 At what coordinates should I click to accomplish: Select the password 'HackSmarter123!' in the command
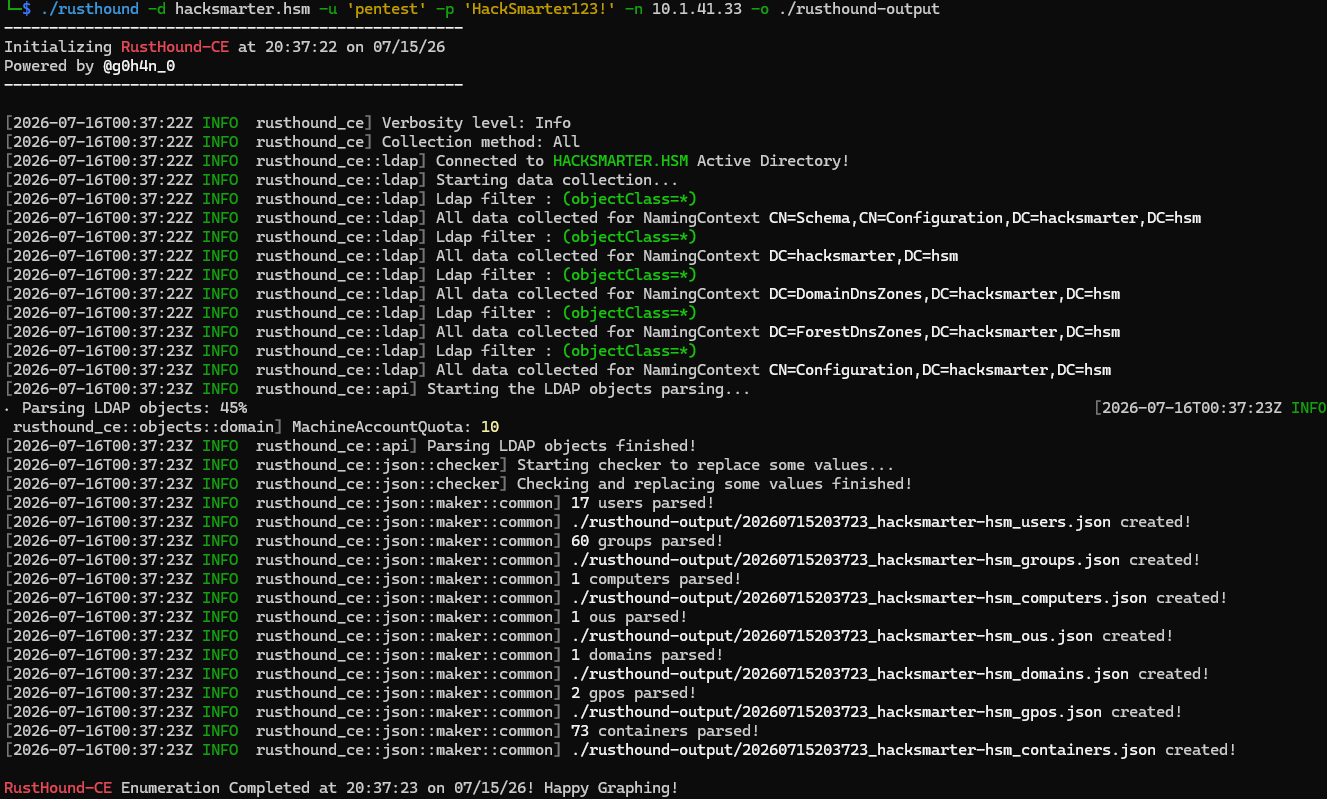[x=539, y=9]
